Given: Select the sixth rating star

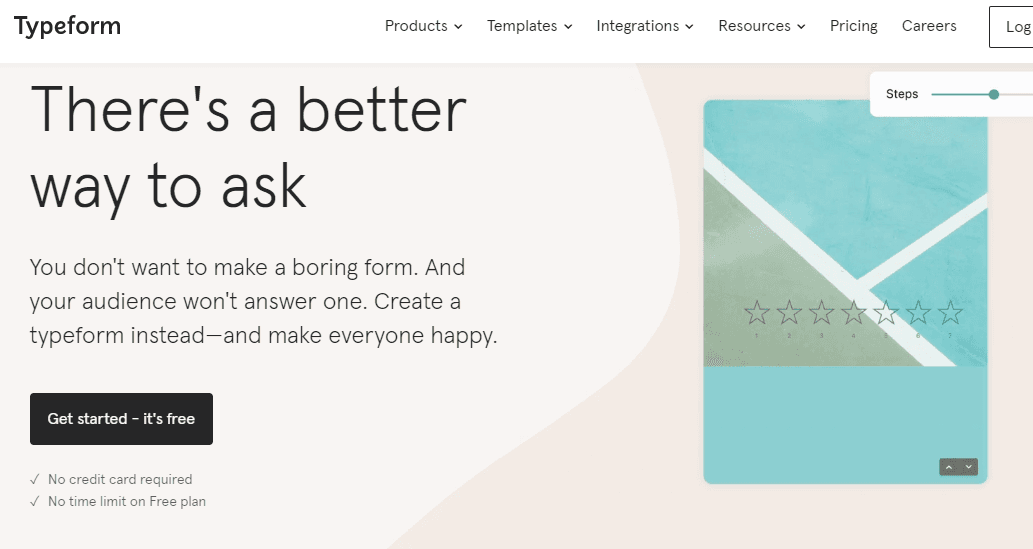Looking at the screenshot, I should tap(918, 314).
